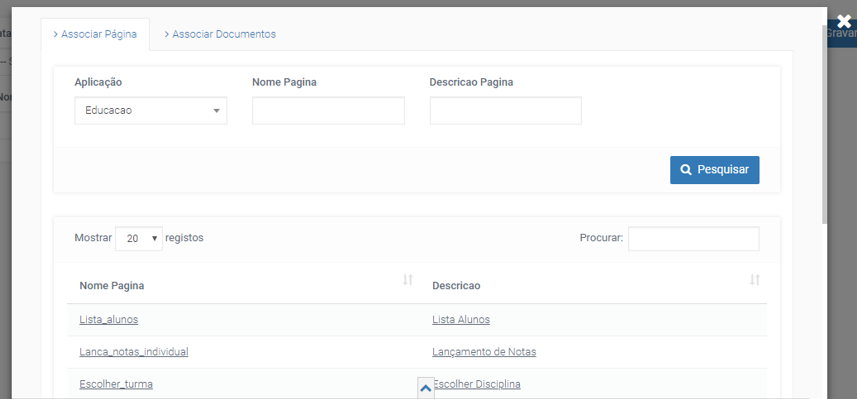Open the Escolher_turma page link
Screen dimensions: 857x399
tap(116, 384)
